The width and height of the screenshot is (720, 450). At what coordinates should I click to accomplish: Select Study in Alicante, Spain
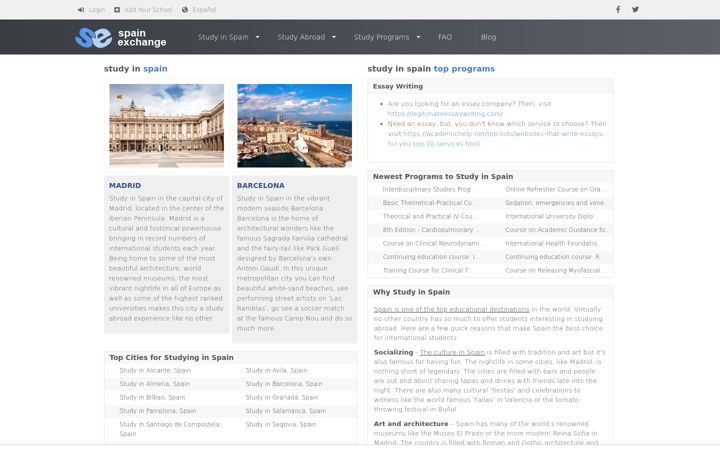(x=155, y=371)
